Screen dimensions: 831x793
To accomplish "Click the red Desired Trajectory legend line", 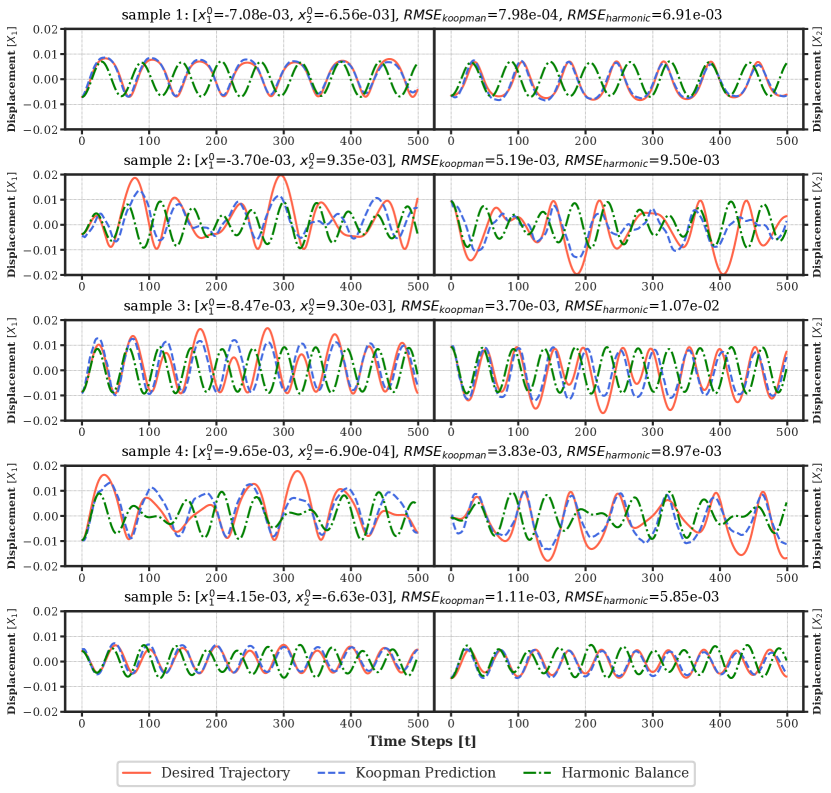I will click(137, 773).
